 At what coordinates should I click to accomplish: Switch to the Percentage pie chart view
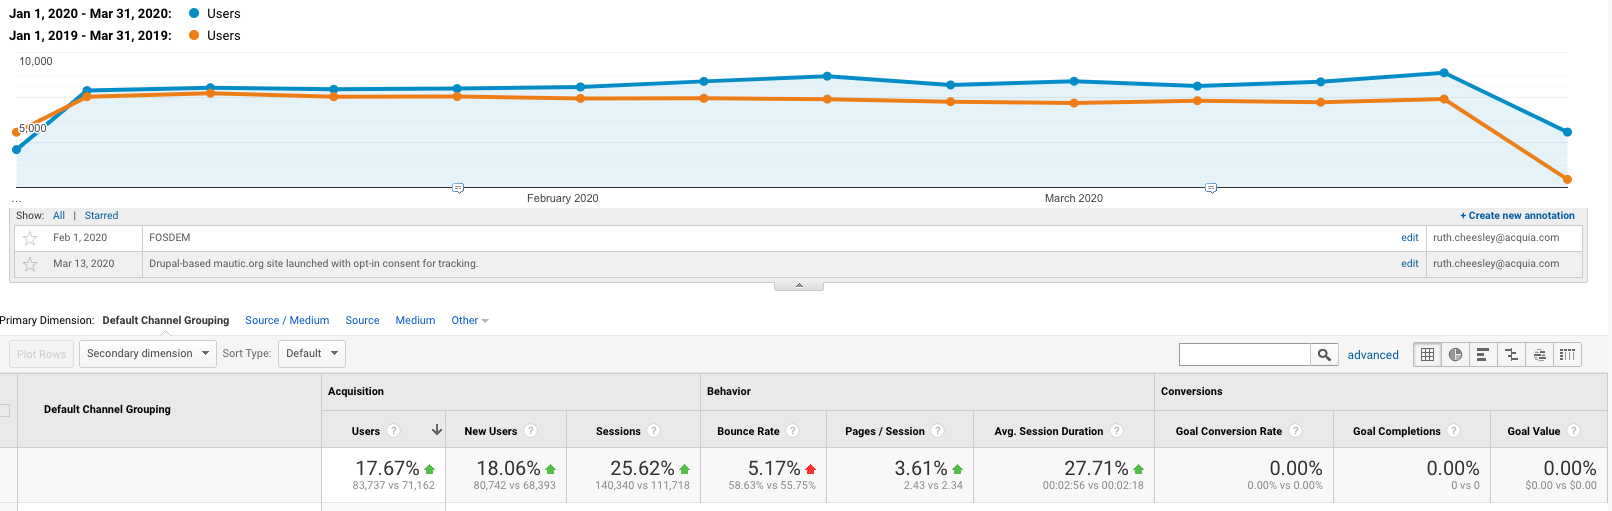click(x=1455, y=354)
